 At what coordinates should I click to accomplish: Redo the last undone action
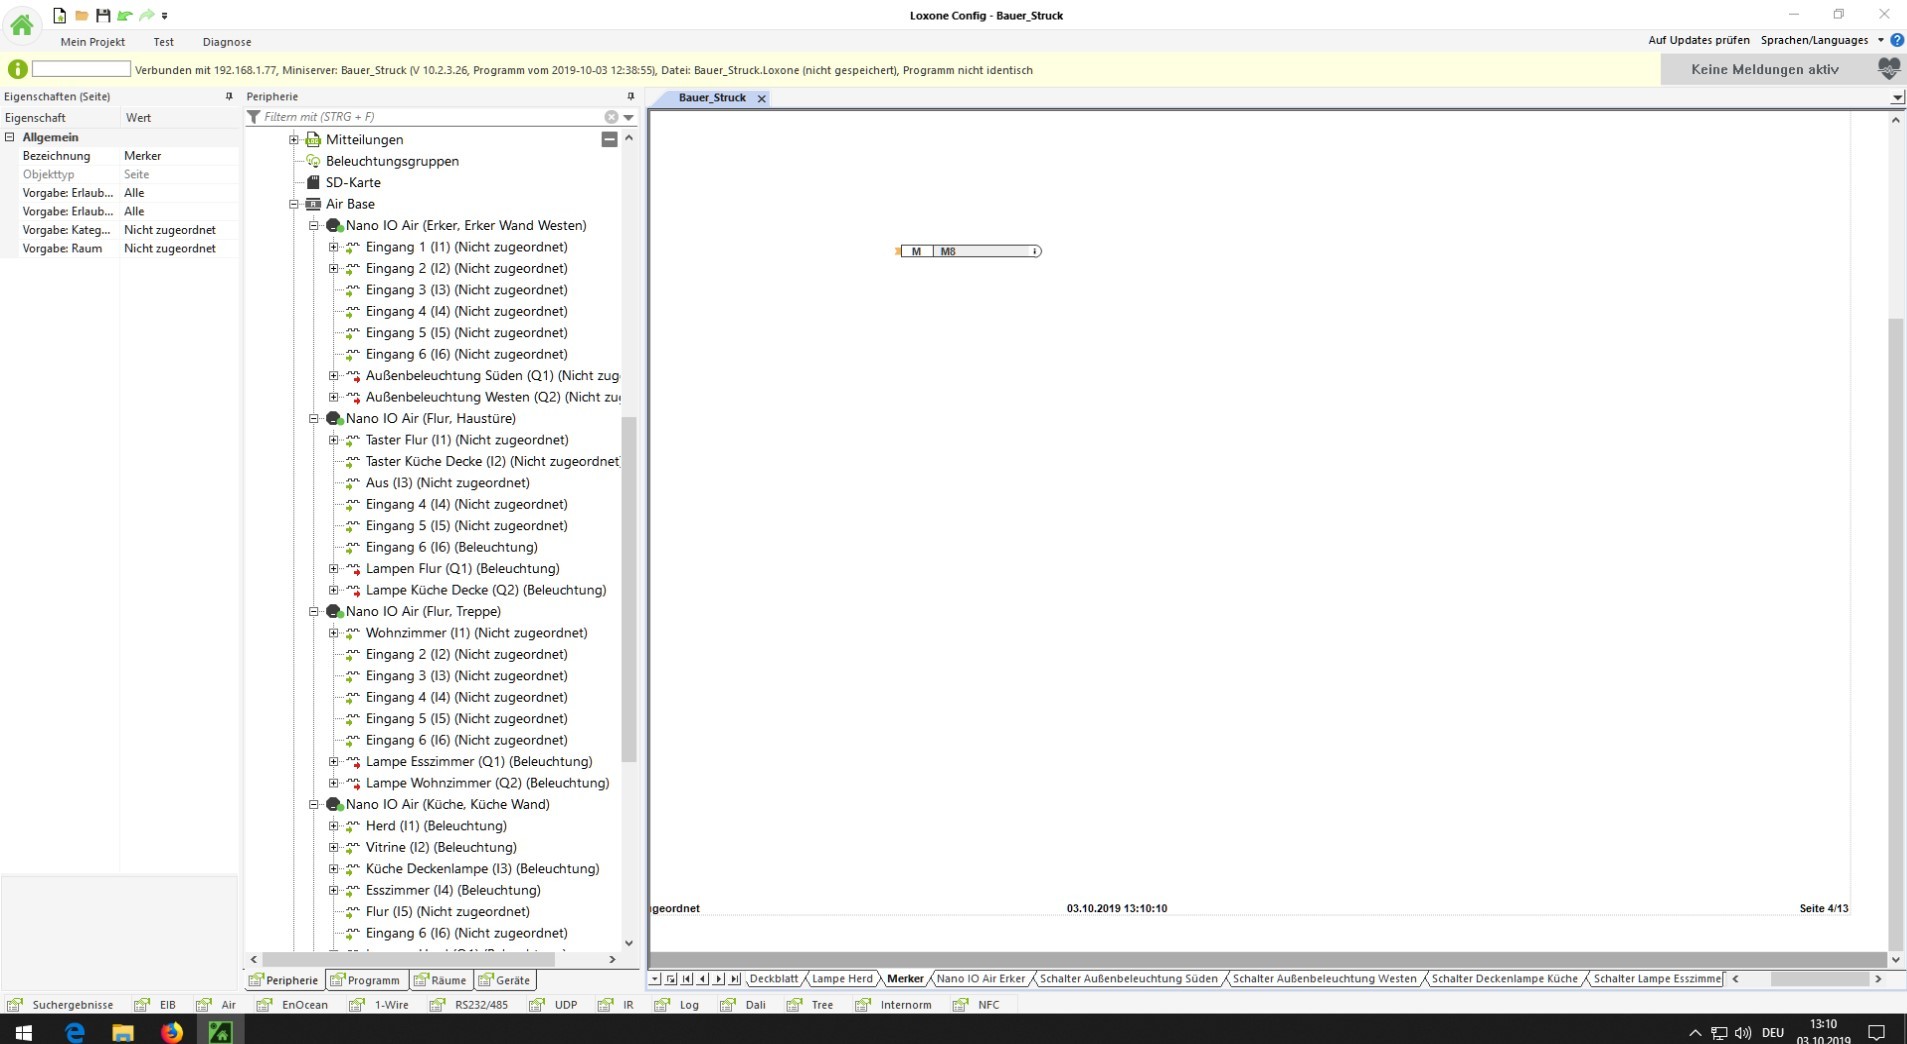[x=147, y=15]
